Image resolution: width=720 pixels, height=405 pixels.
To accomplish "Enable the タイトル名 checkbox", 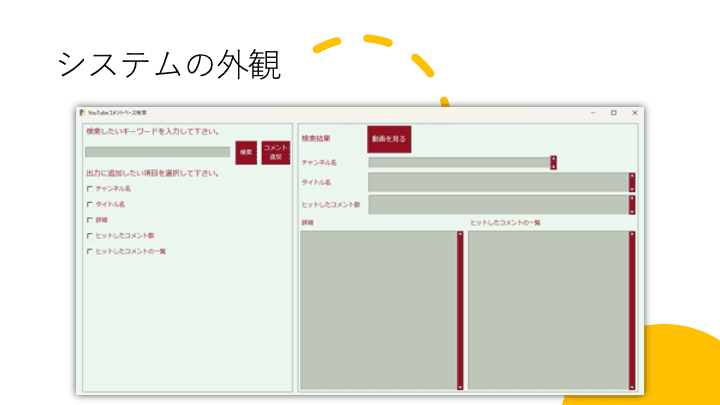I will pyautogui.click(x=90, y=204).
